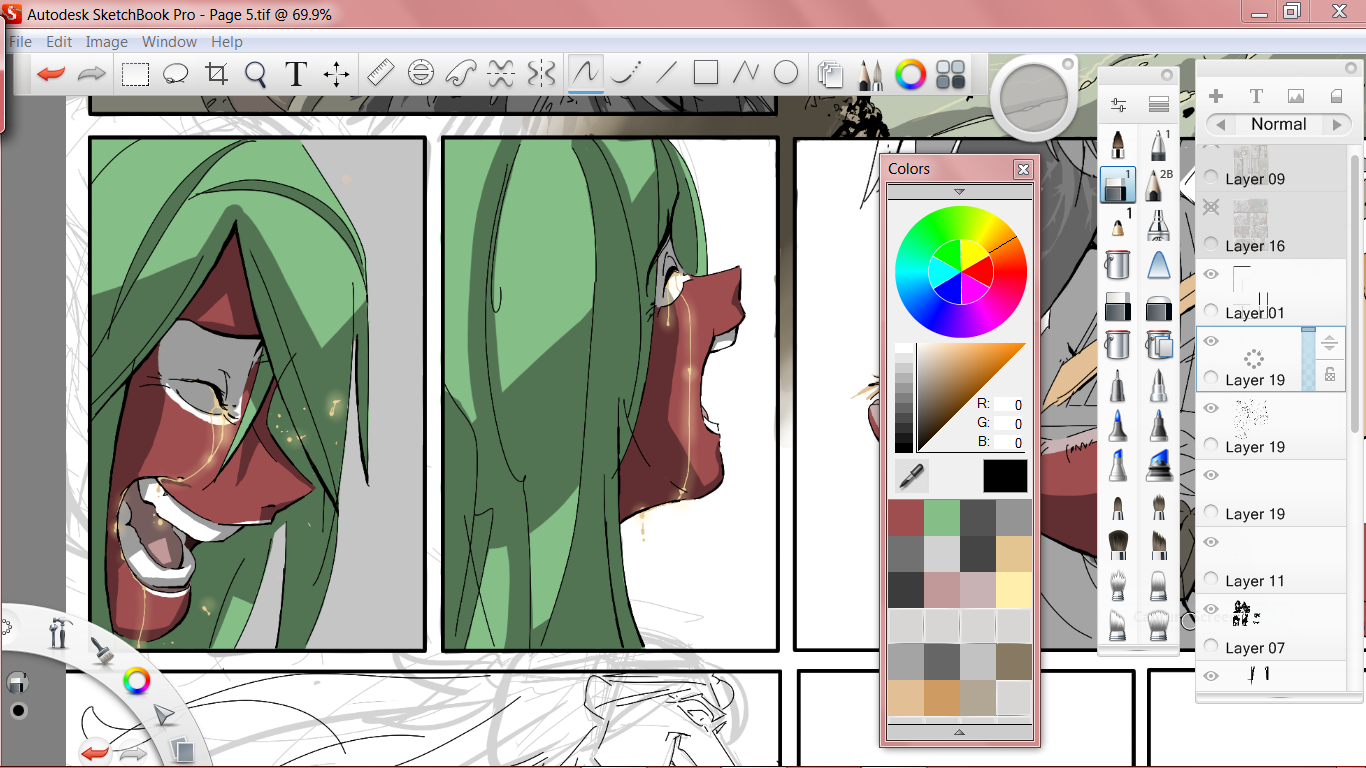
Task: Hide Layer 07 with its eye icon
Action: 1211,609
